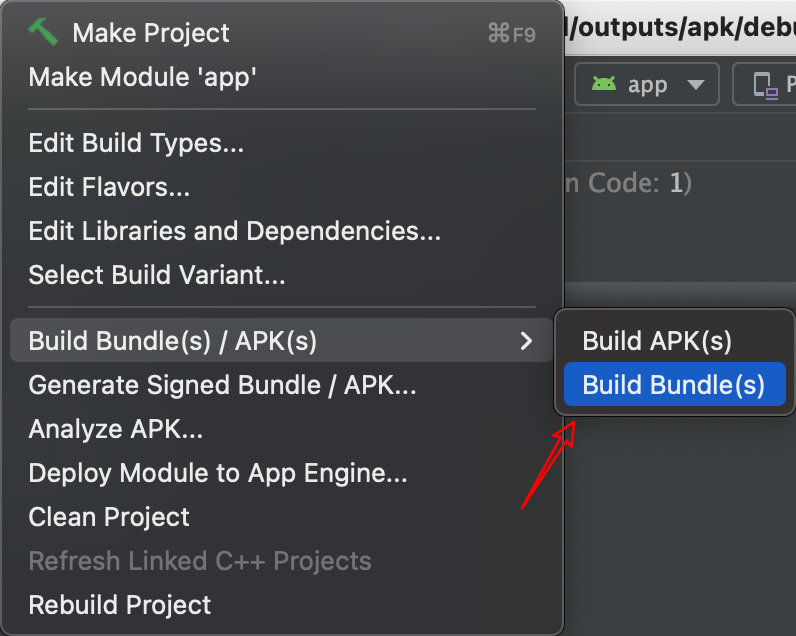This screenshot has width=796, height=636.
Task: Click the highlighted Build Bundle(s) option
Action: (673, 385)
